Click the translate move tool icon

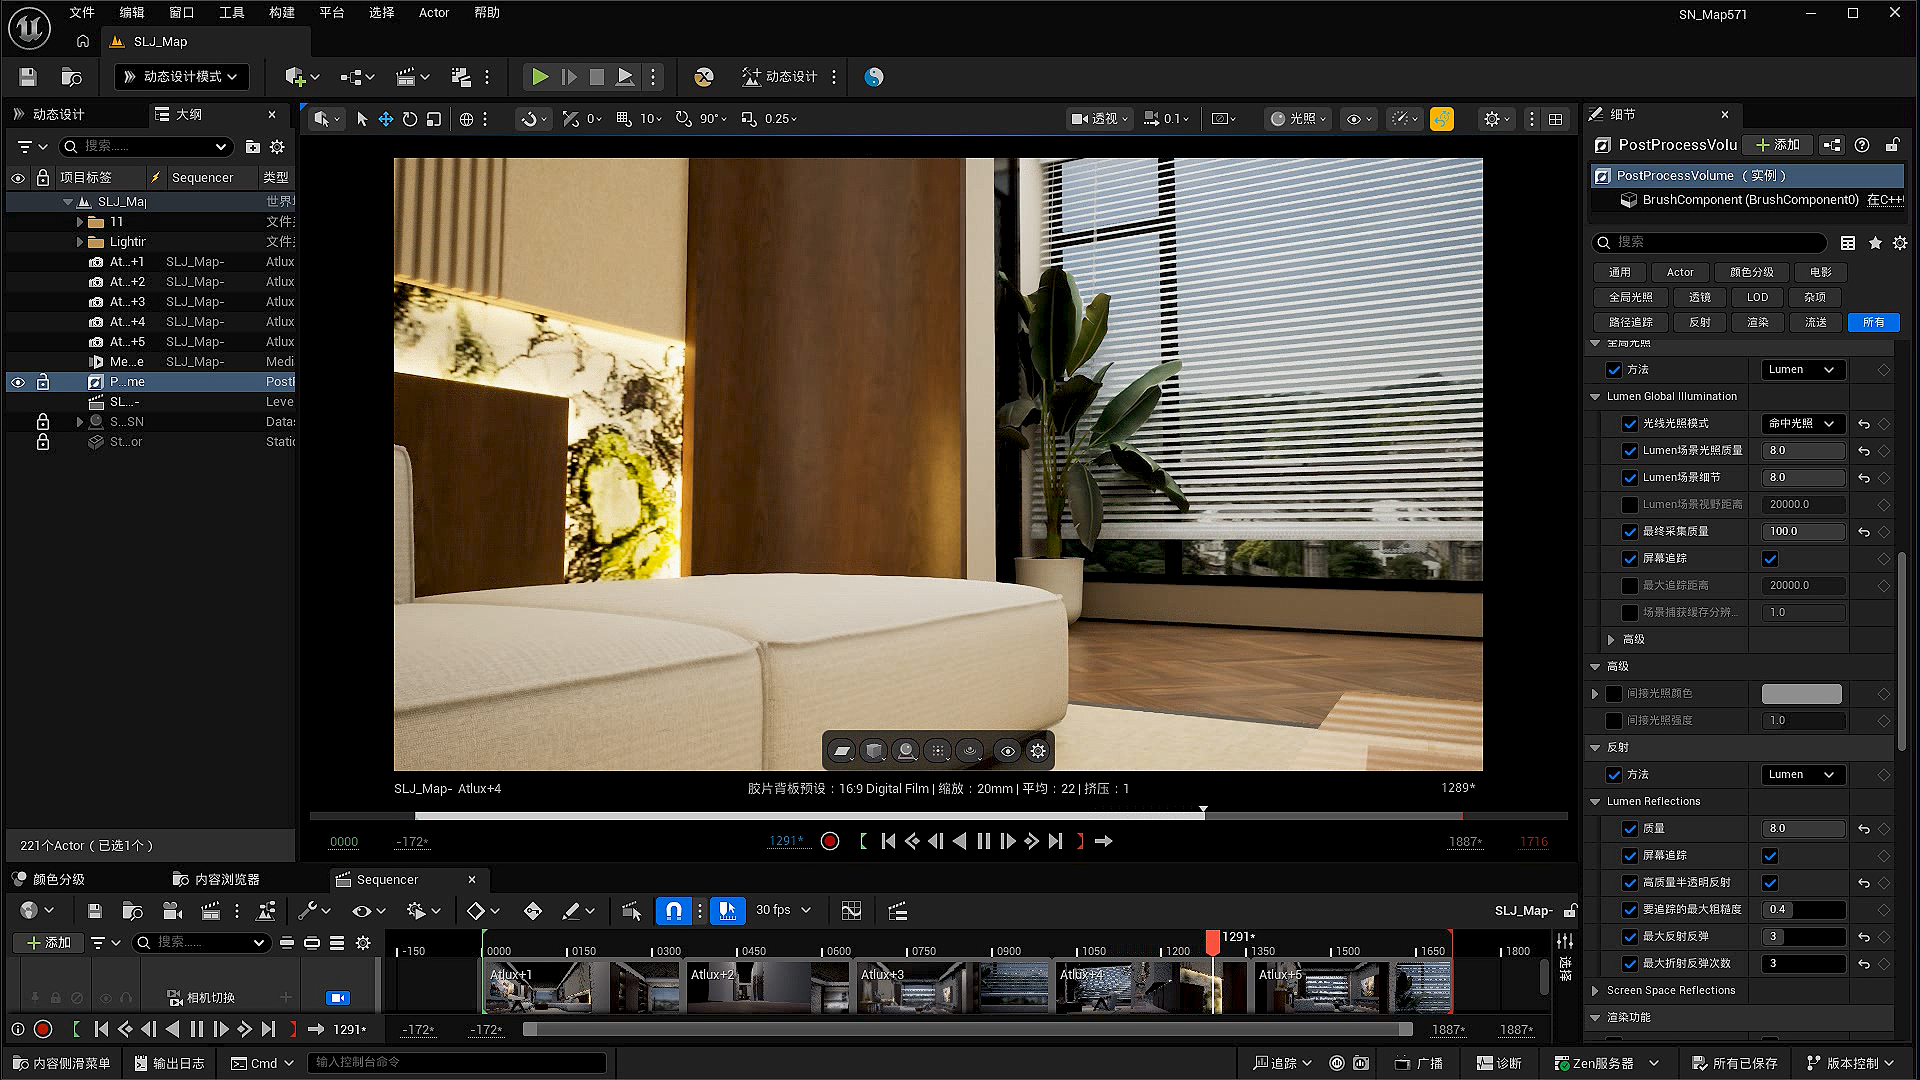coord(385,119)
